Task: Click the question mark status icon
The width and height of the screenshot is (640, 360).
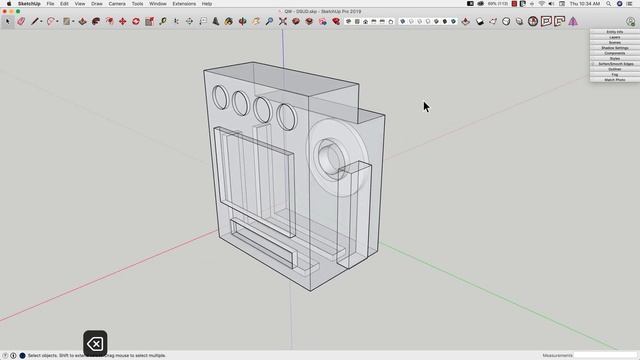Action: (5, 356)
